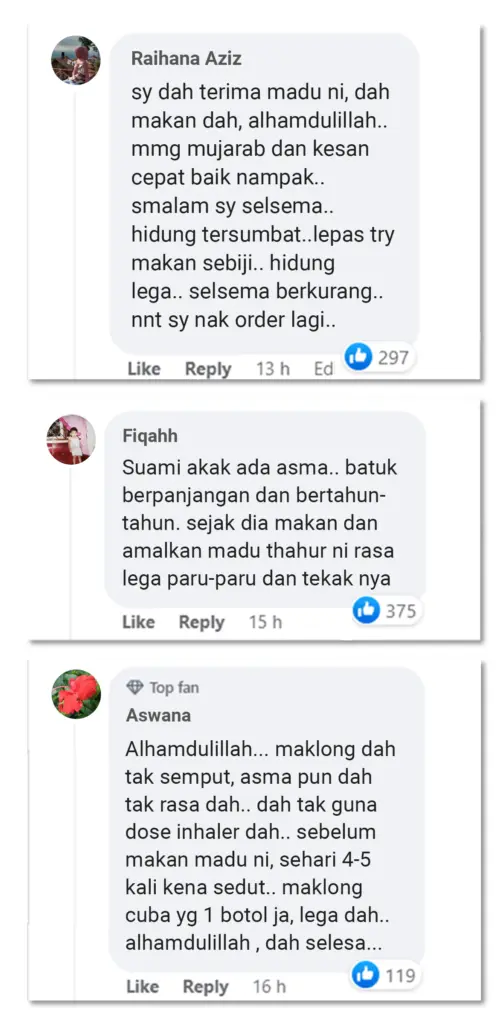504x1024 pixels.
Task: Reply to Fiqahh's comment
Action: tap(202, 622)
